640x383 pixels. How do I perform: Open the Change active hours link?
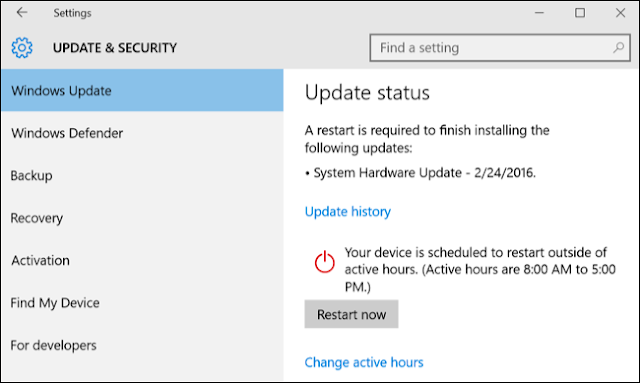[x=364, y=362]
